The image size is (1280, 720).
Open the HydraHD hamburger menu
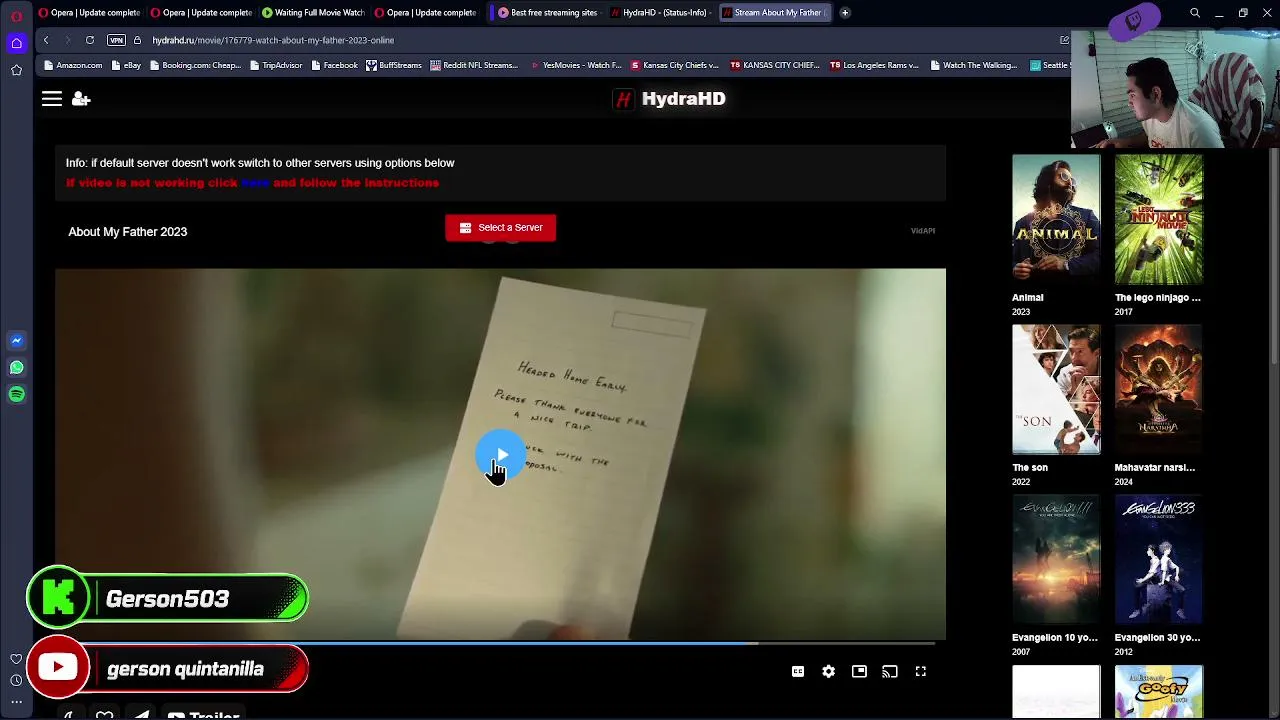(52, 99)
